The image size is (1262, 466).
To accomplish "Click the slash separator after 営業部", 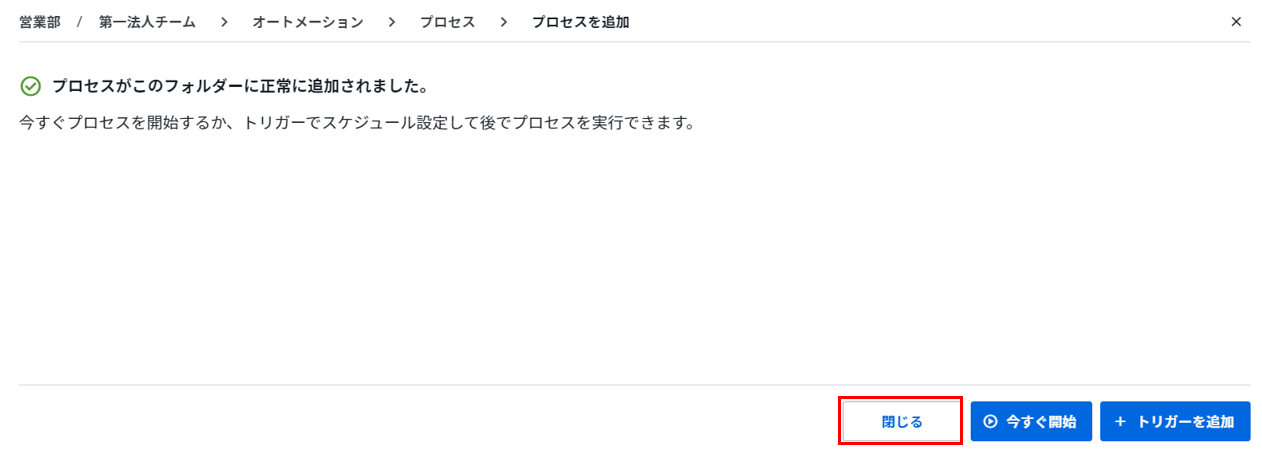I will coord(79,22).
